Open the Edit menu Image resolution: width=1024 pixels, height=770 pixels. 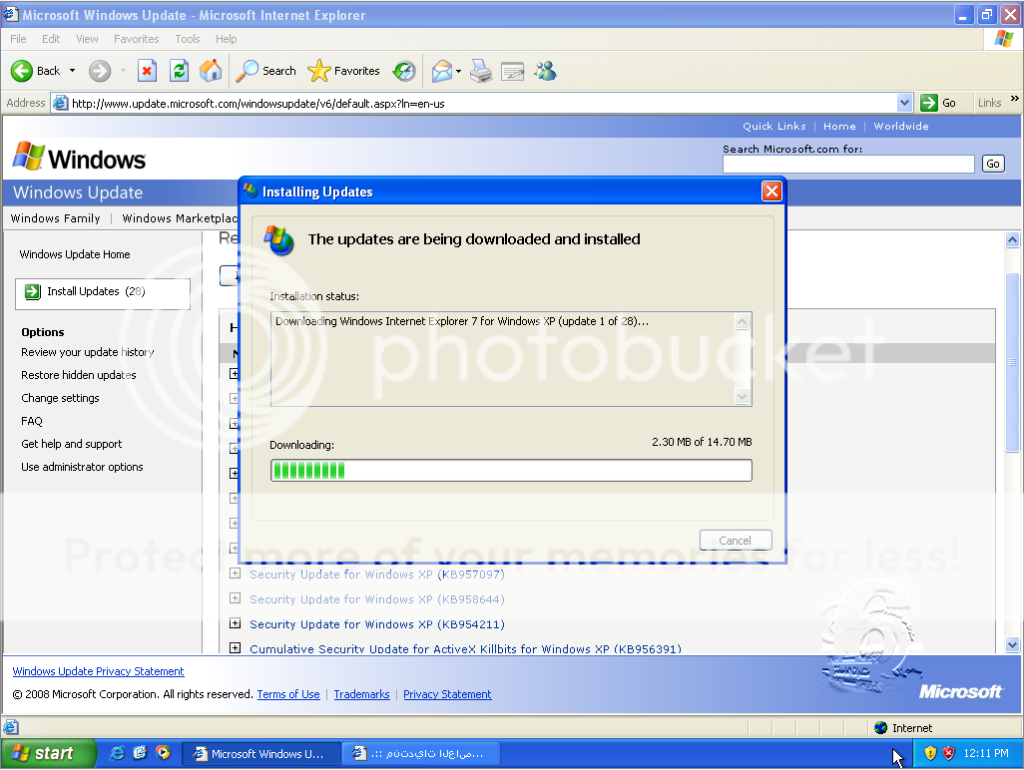51,39
